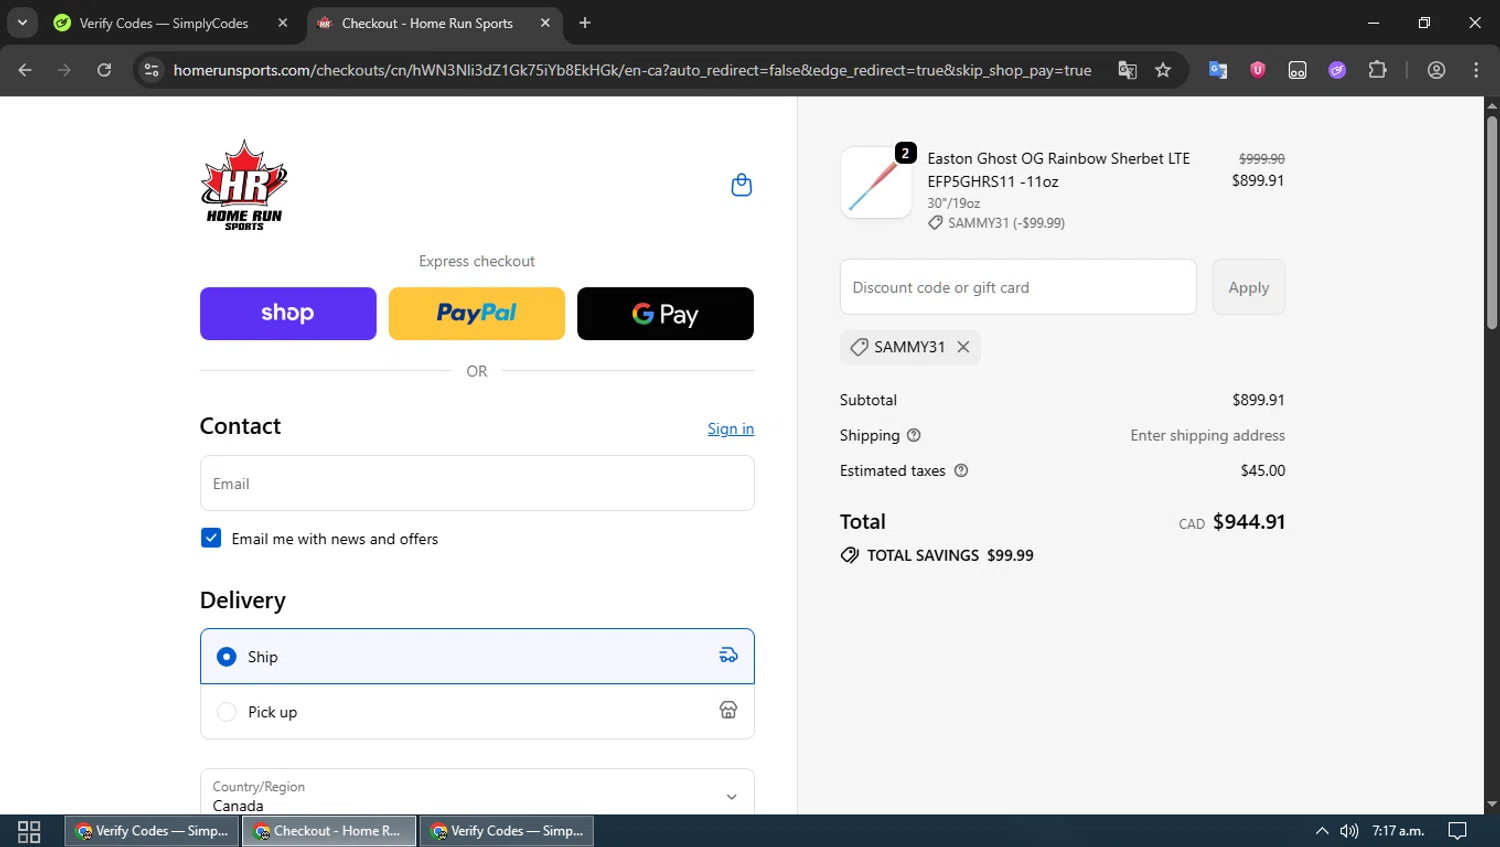The width and height of the screenshot is (1500, 847).
Task: Click the crossed-out $999.90 price
Action: pyautogui.click(x=1261, y=159)
